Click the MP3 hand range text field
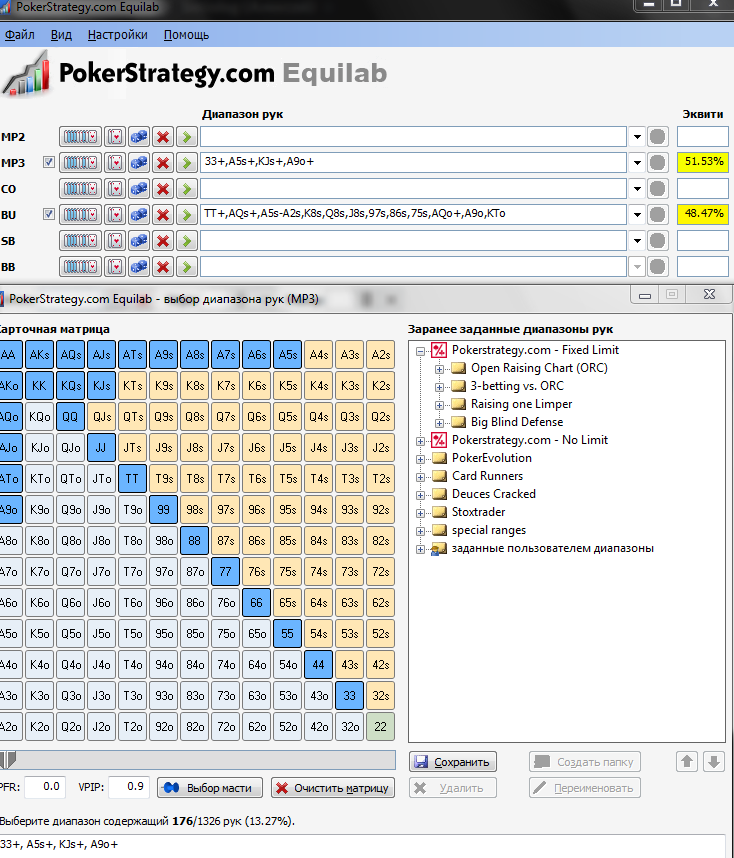The image size is (734, 858). click(x=413, y=162)
